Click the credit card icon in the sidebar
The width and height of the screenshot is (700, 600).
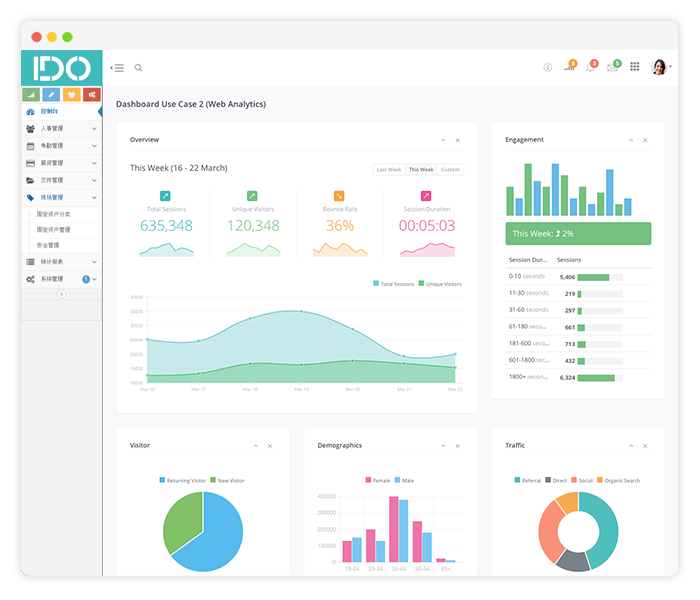click(x=30, y=163)
